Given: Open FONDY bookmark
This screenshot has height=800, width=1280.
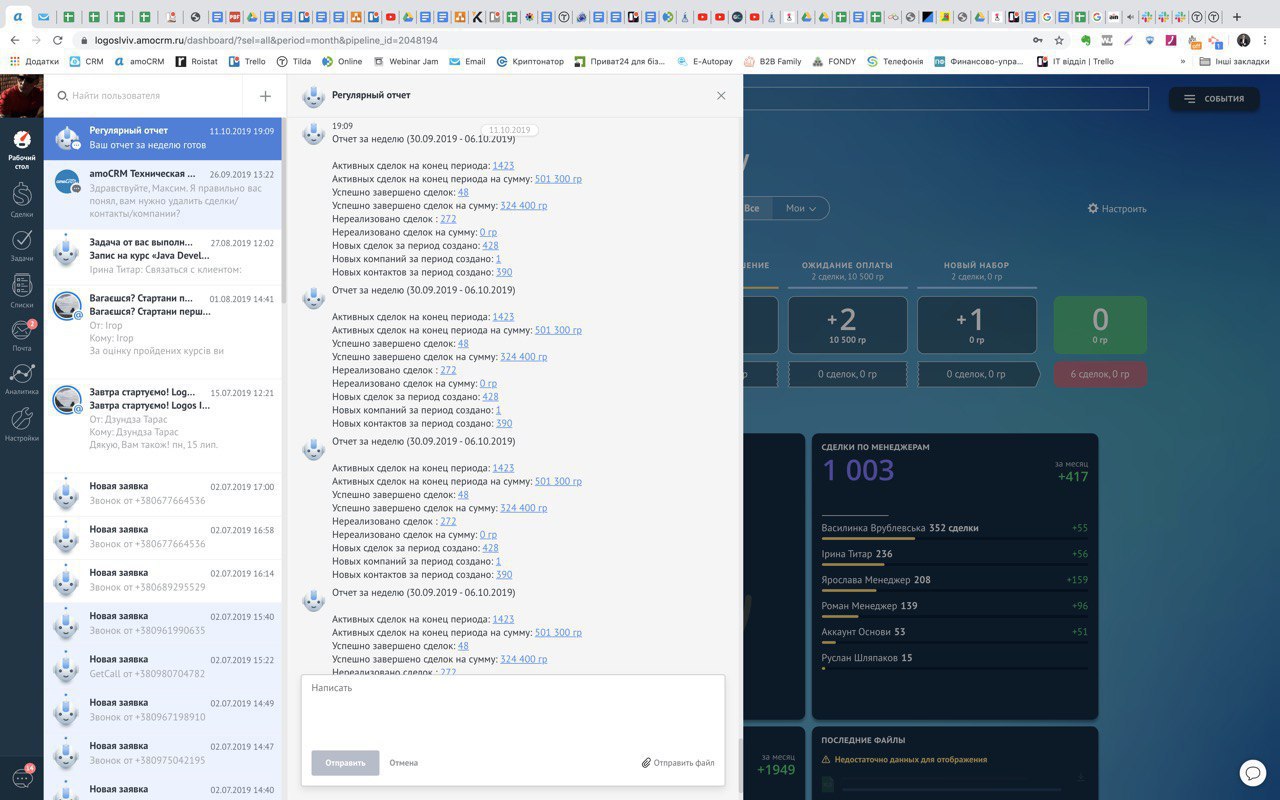Looking at the screenshot, I should coord(833,61).
